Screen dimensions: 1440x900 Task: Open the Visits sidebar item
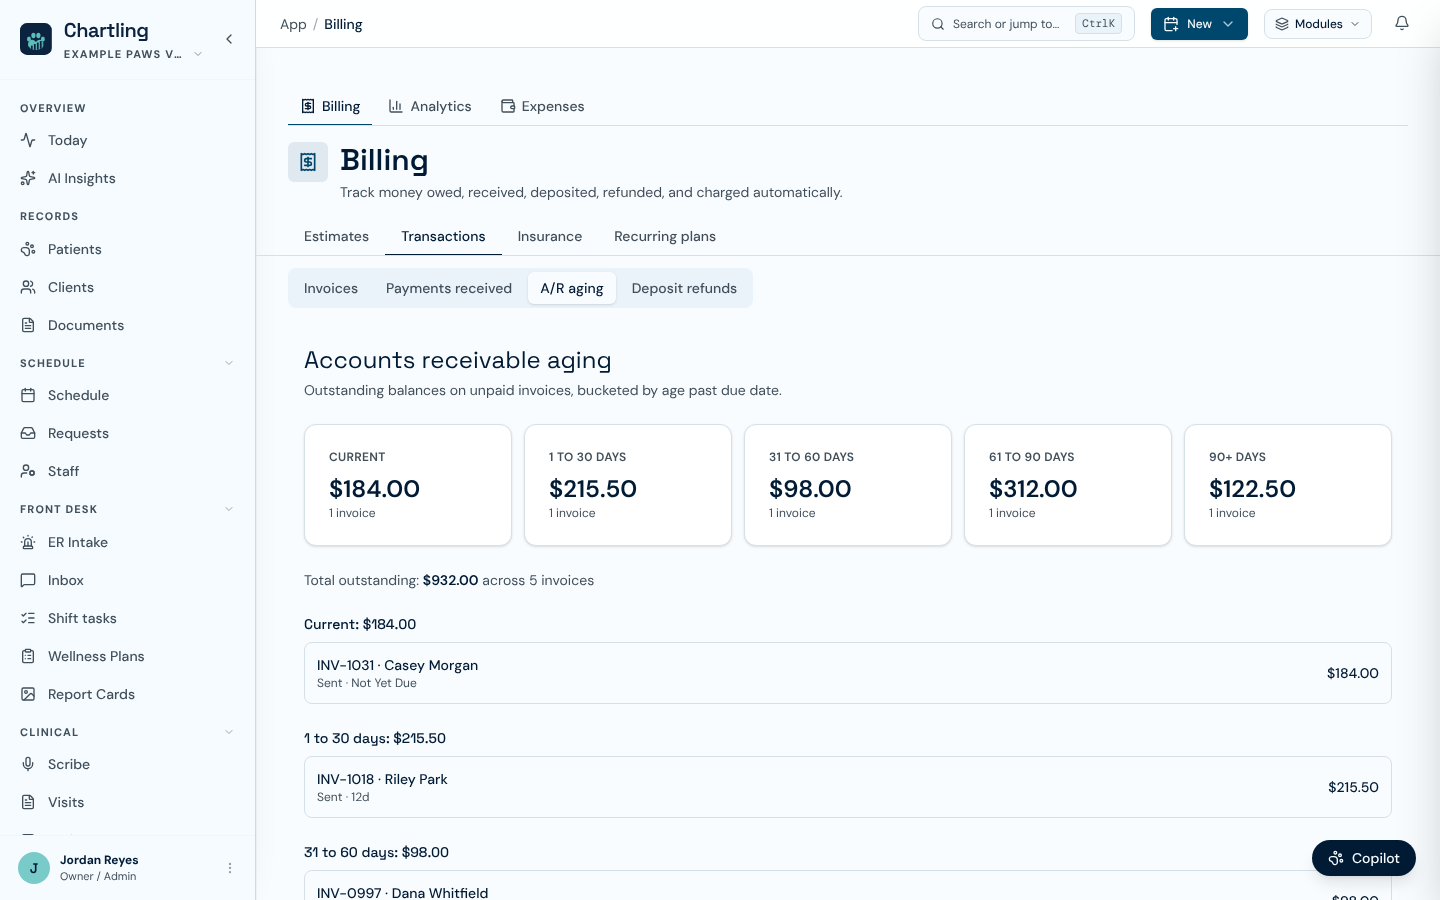128,802
